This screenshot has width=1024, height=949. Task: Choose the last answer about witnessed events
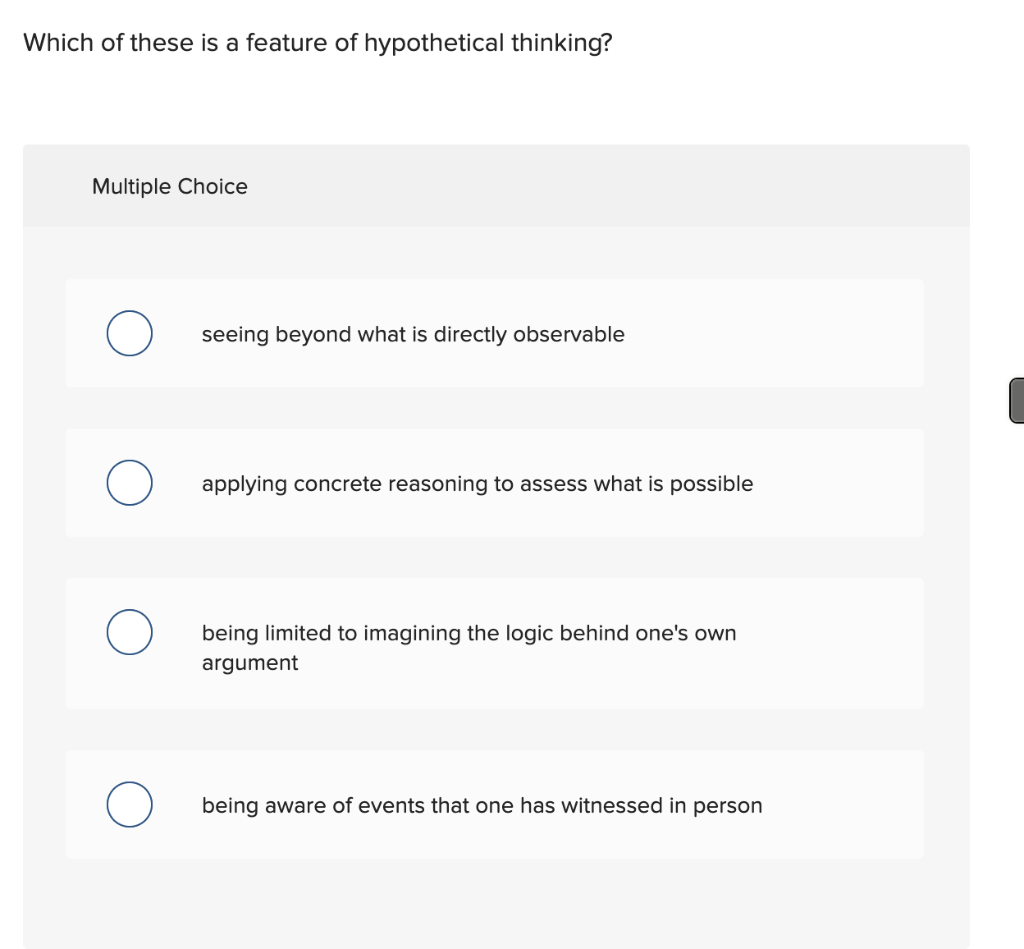click(x=482, y=805)
